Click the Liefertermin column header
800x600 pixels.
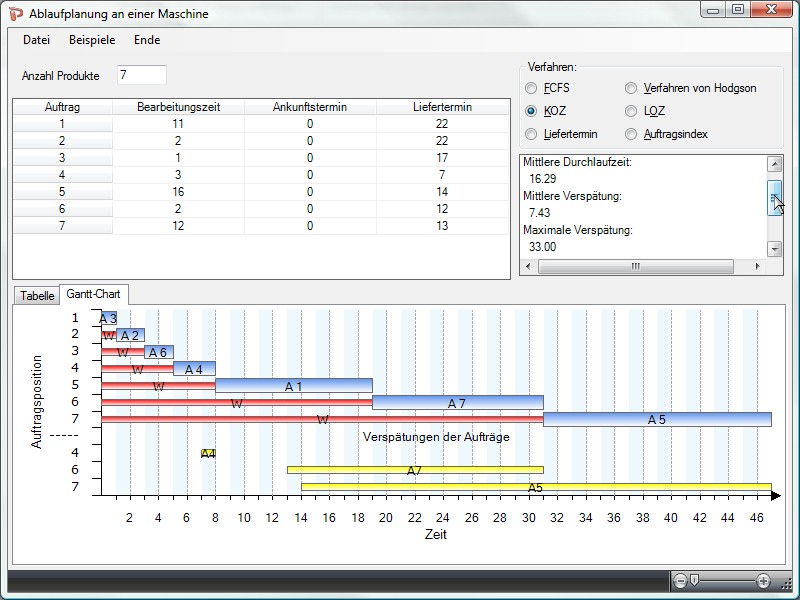tap(442, 107)
